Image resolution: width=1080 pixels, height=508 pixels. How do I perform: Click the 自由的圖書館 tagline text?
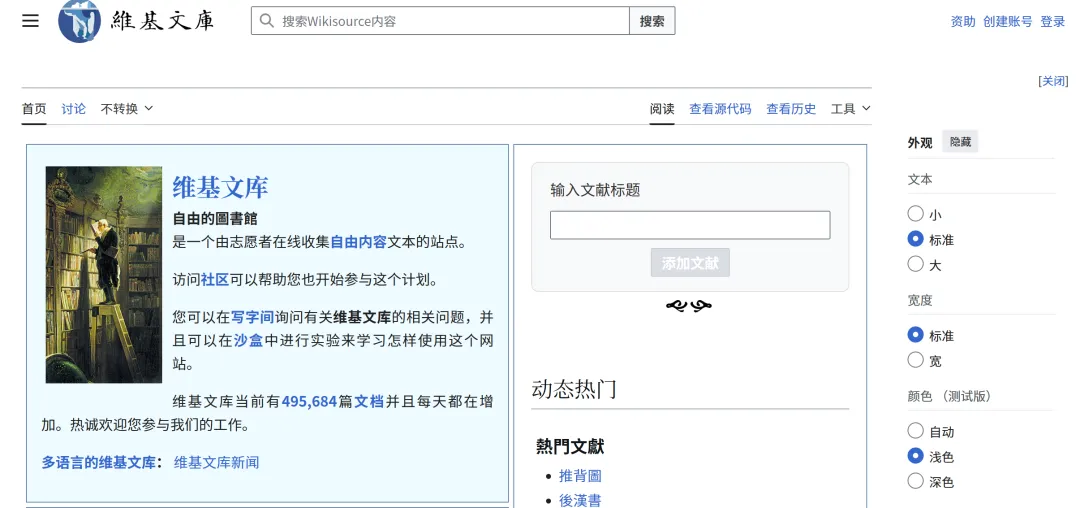click(x=215, y=219)
